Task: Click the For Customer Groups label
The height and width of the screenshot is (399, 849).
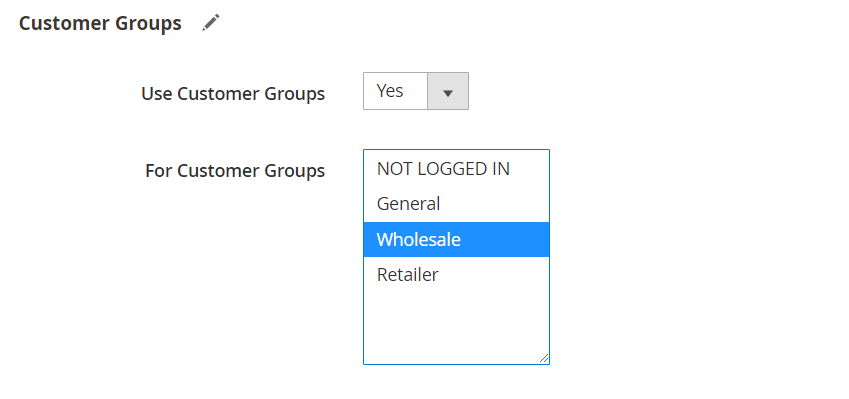Action: coord(235,171)
